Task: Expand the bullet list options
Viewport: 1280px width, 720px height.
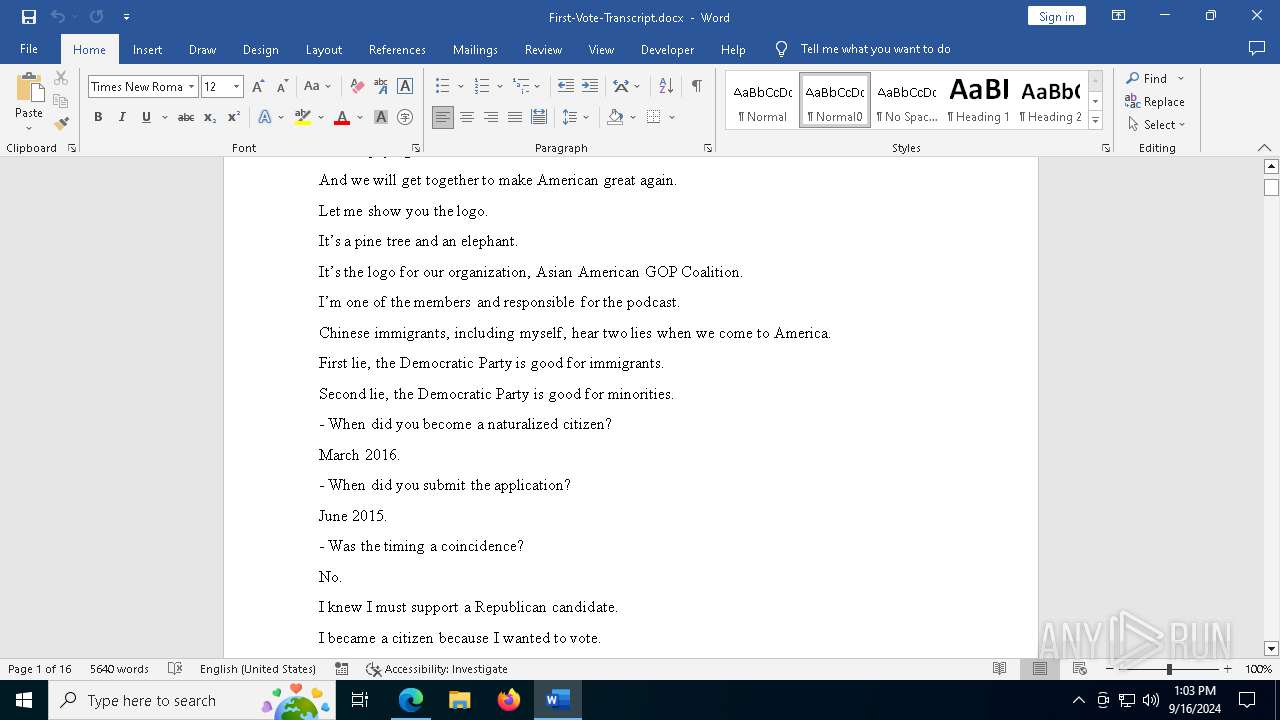Action: [x=460, y=87]
